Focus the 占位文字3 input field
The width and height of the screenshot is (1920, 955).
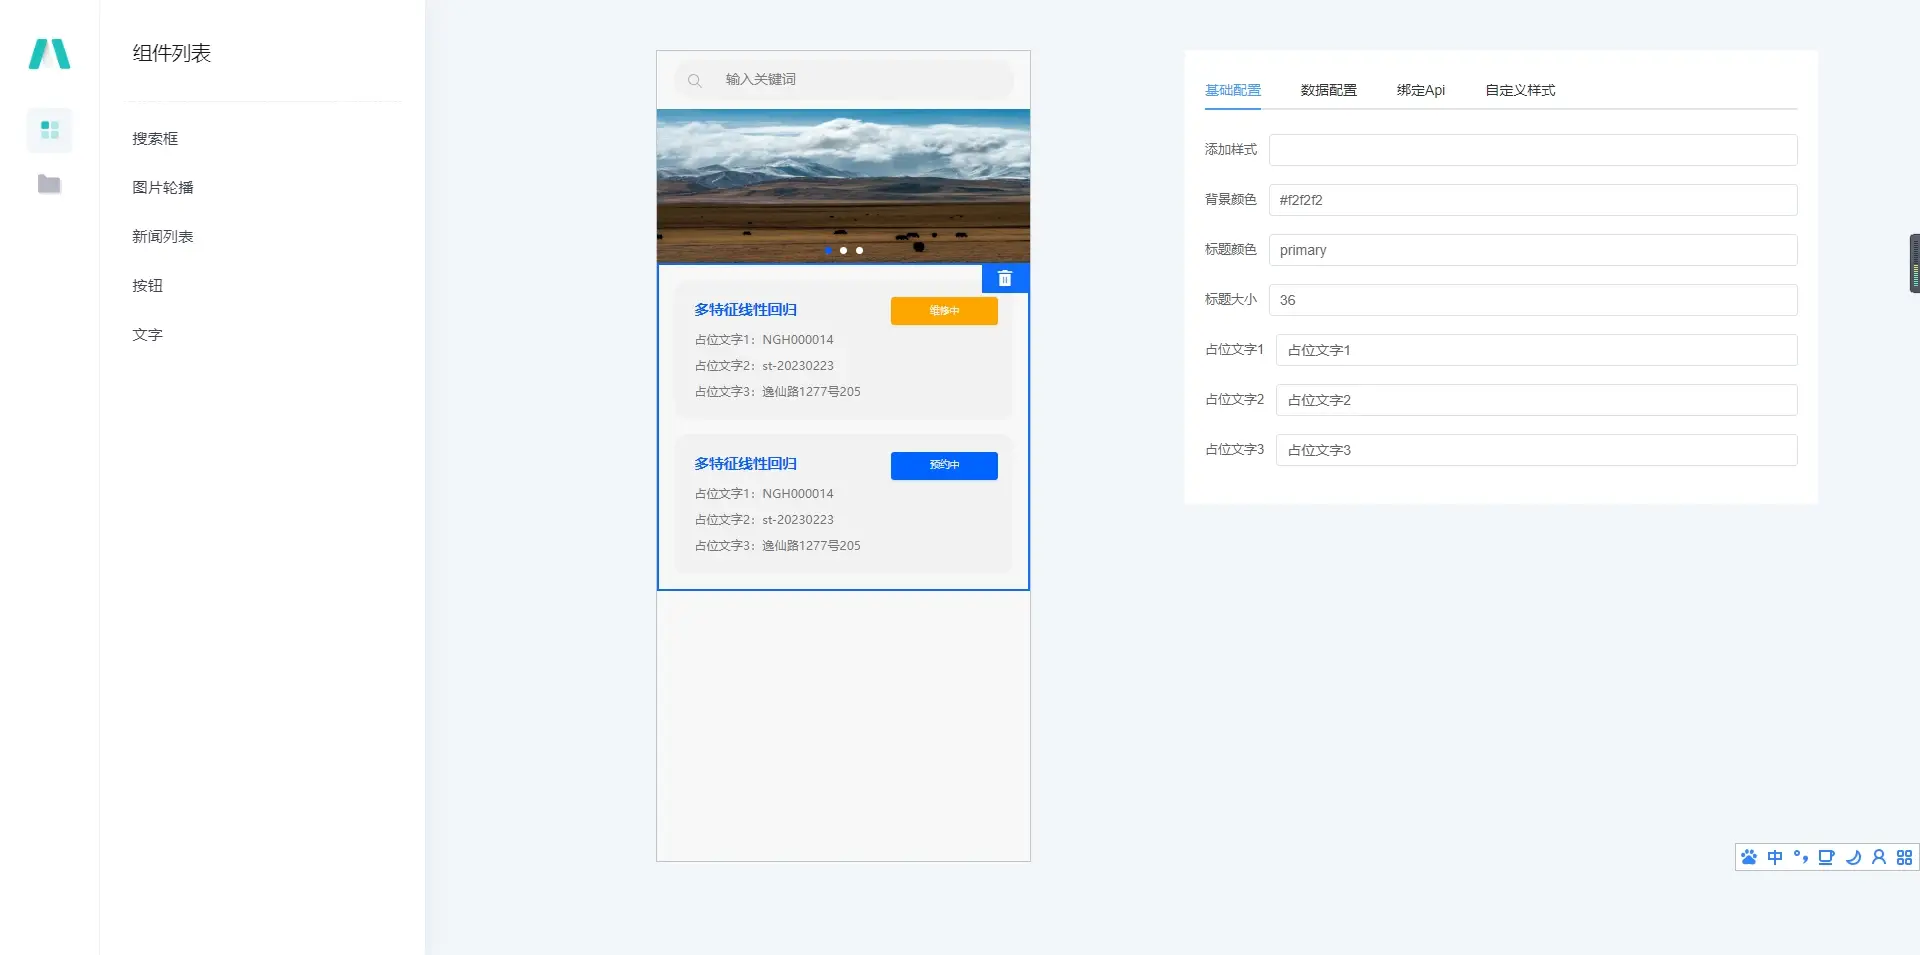coord(1537,450)
